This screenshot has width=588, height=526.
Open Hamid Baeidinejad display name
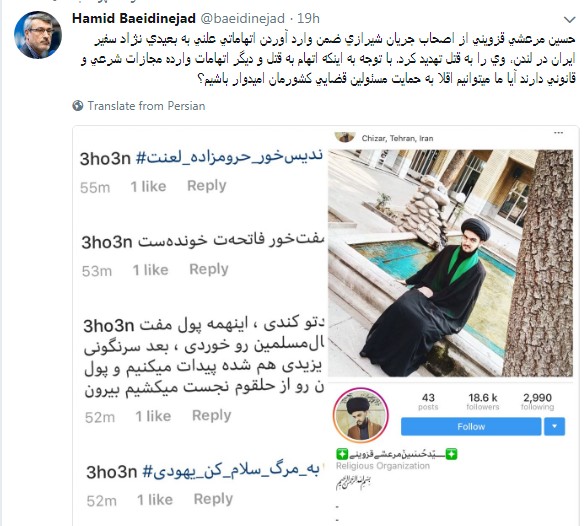coord(134,18)
